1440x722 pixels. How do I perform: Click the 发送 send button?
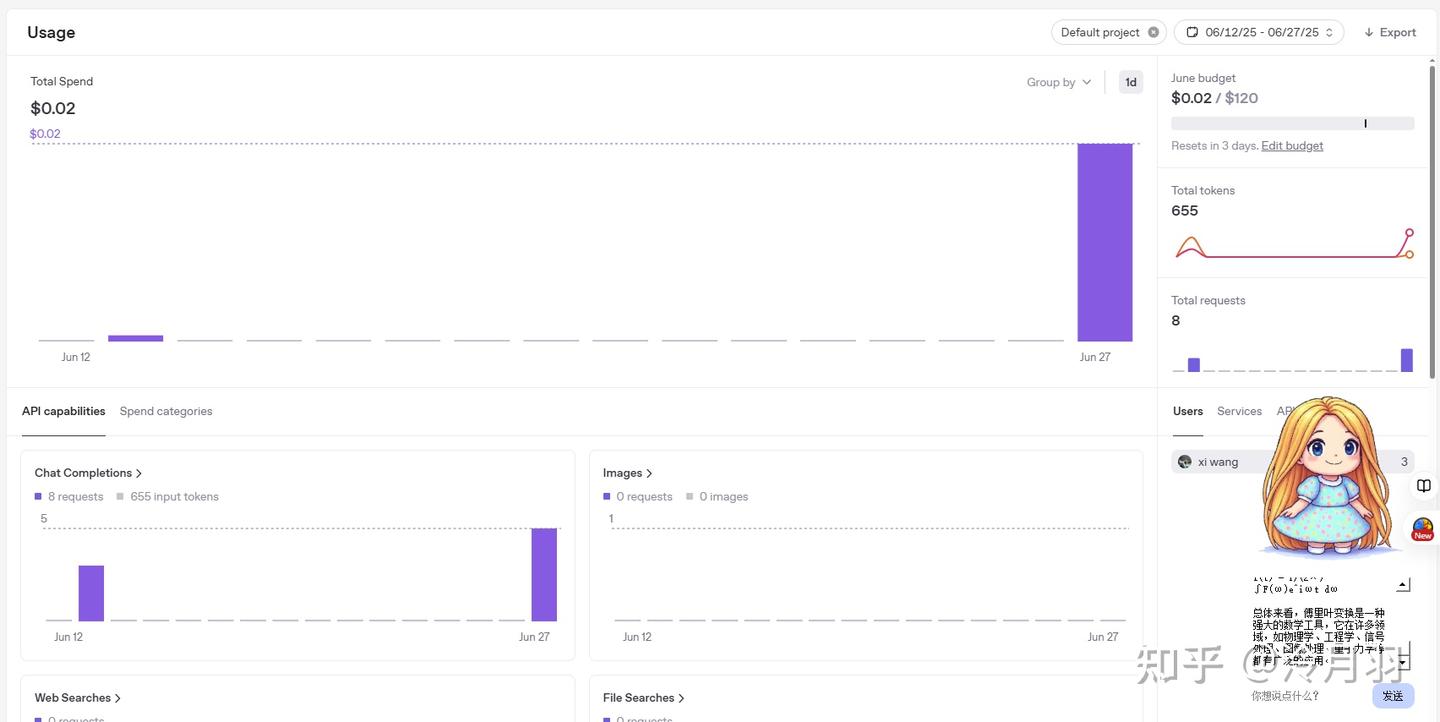coord(1393,696)
